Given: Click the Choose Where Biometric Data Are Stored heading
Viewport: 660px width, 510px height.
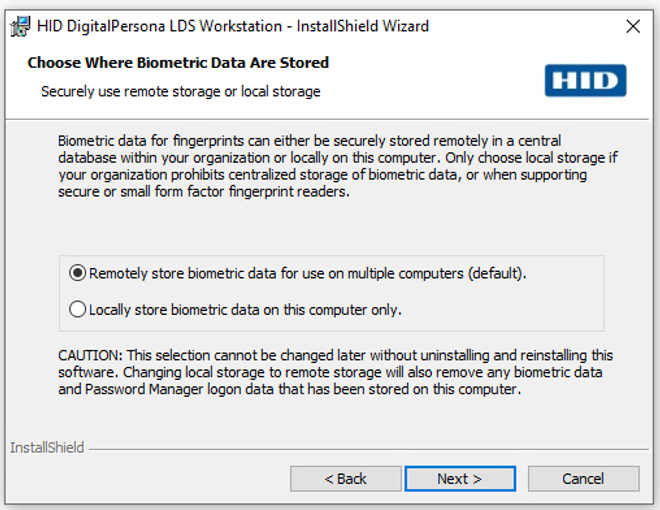Looking at the screenshot, I should [x=178, y=63].
